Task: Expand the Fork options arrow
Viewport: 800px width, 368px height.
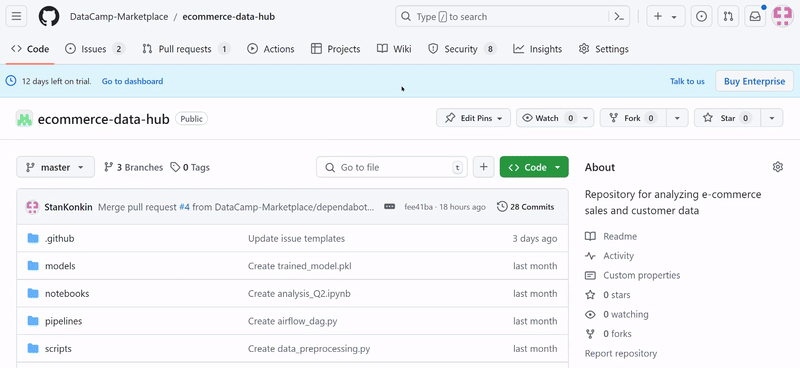Action: pyautogui.click(x=677, y=118)
